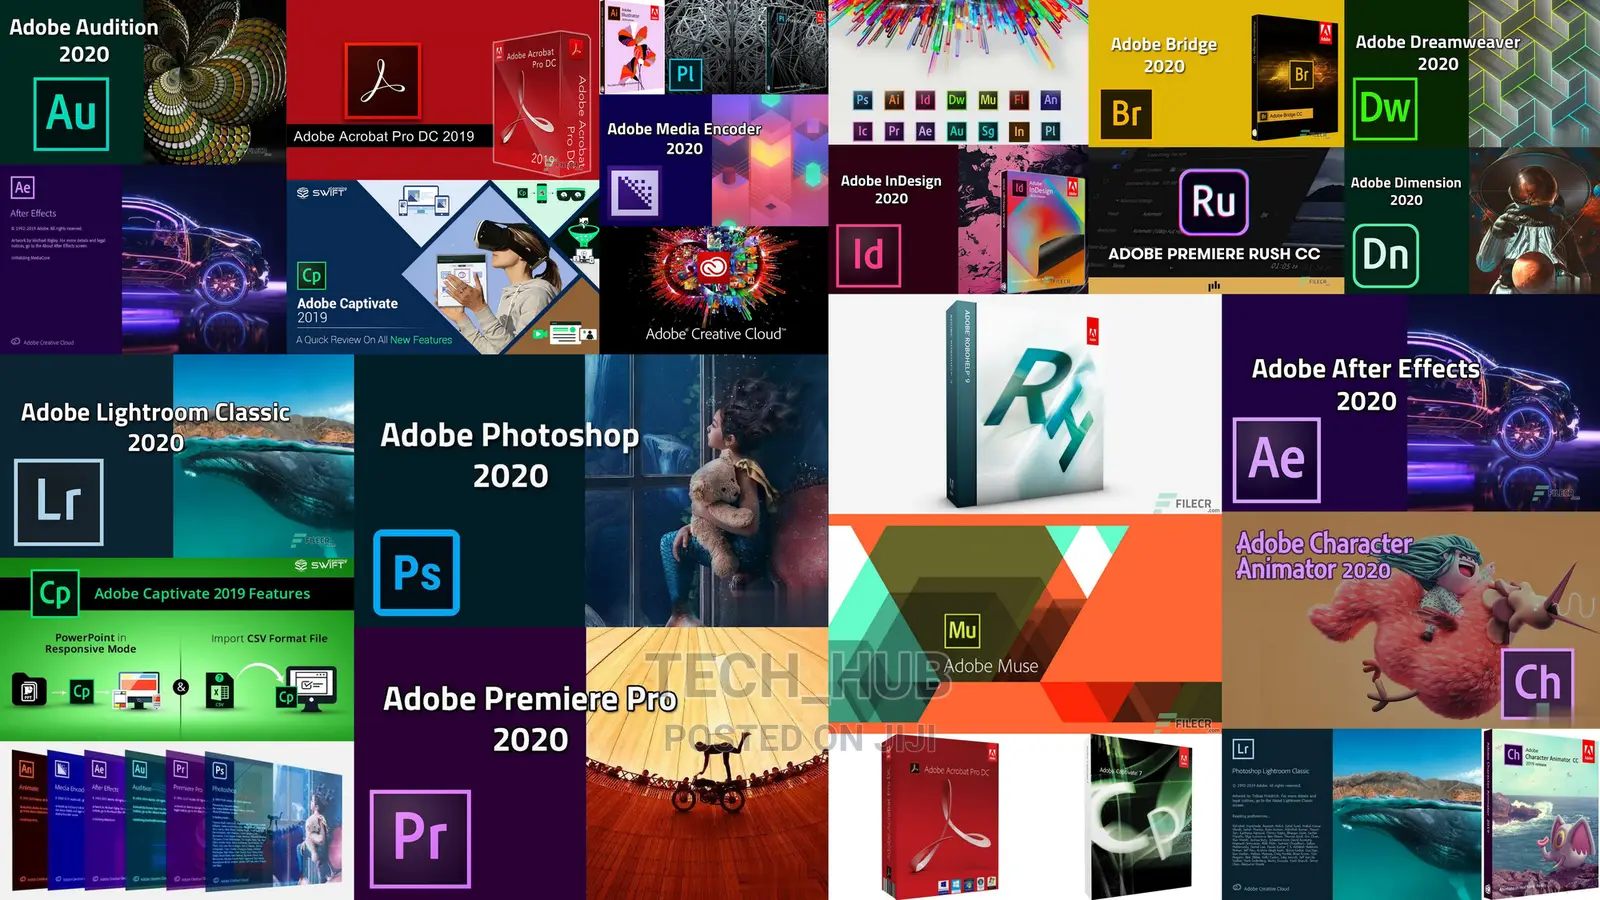Open the large Br Bridge logo
1600x900 pixels.
tap(1126, 114)
